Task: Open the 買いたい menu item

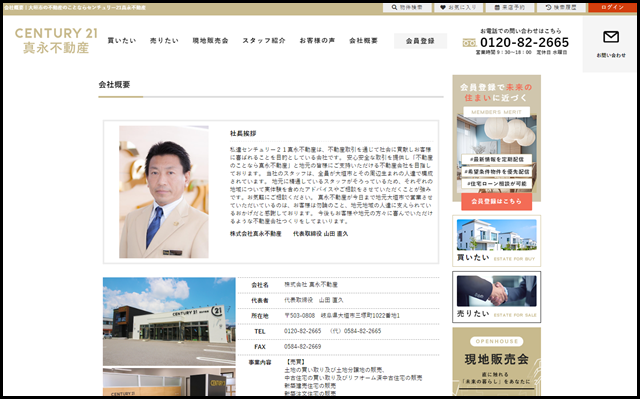Action: (x=122, y=40)
